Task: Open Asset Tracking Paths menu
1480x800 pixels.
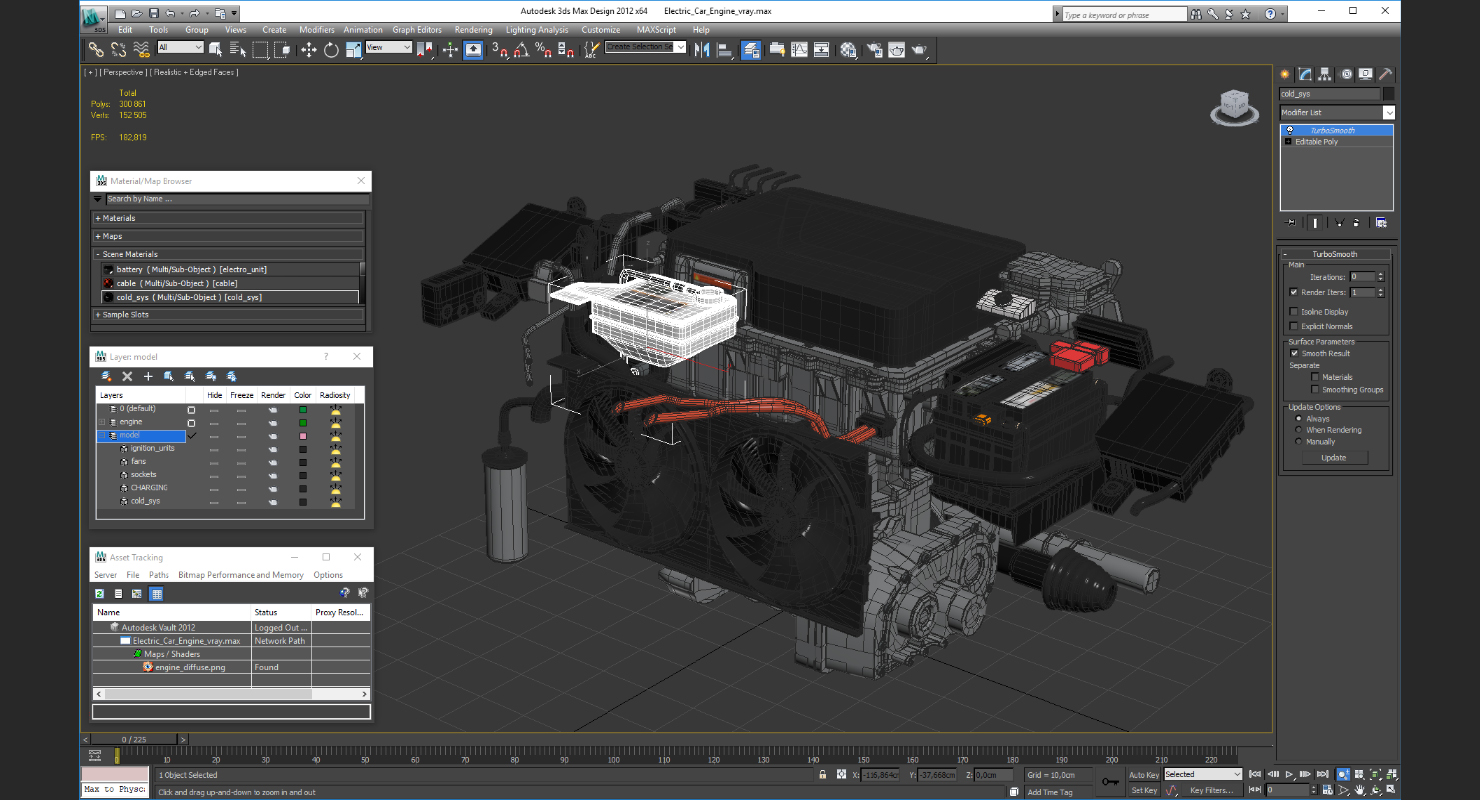Action: pos(159,575)
